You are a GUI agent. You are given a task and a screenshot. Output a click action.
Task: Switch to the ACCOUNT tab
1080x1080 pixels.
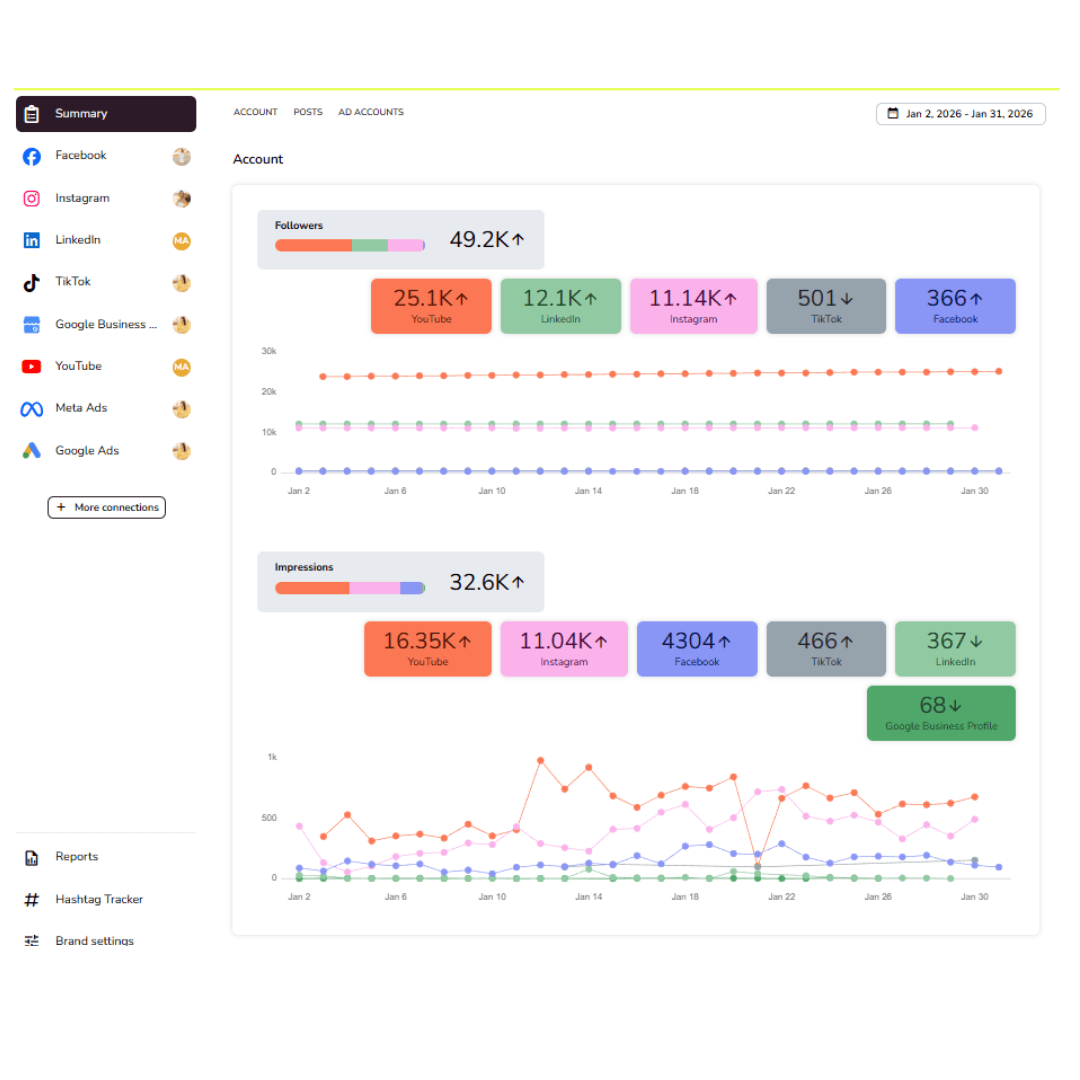255,112
